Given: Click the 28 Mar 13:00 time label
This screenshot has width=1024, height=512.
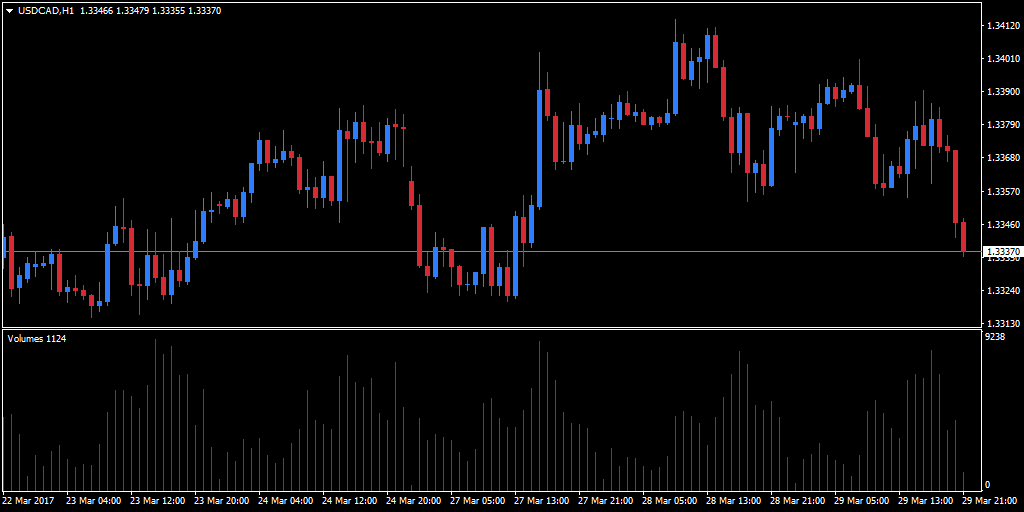Looking at the screenshot, I should [734, 501].
